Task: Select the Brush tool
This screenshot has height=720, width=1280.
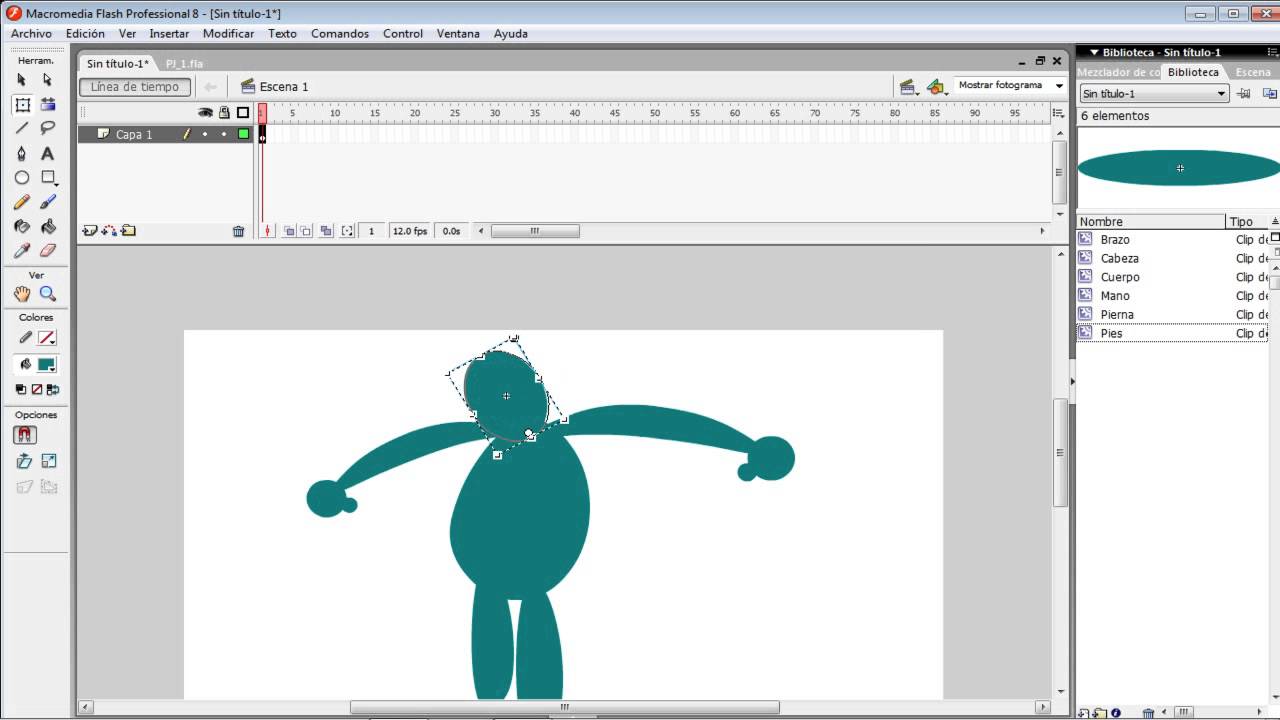Action: (x=47, y=202)
